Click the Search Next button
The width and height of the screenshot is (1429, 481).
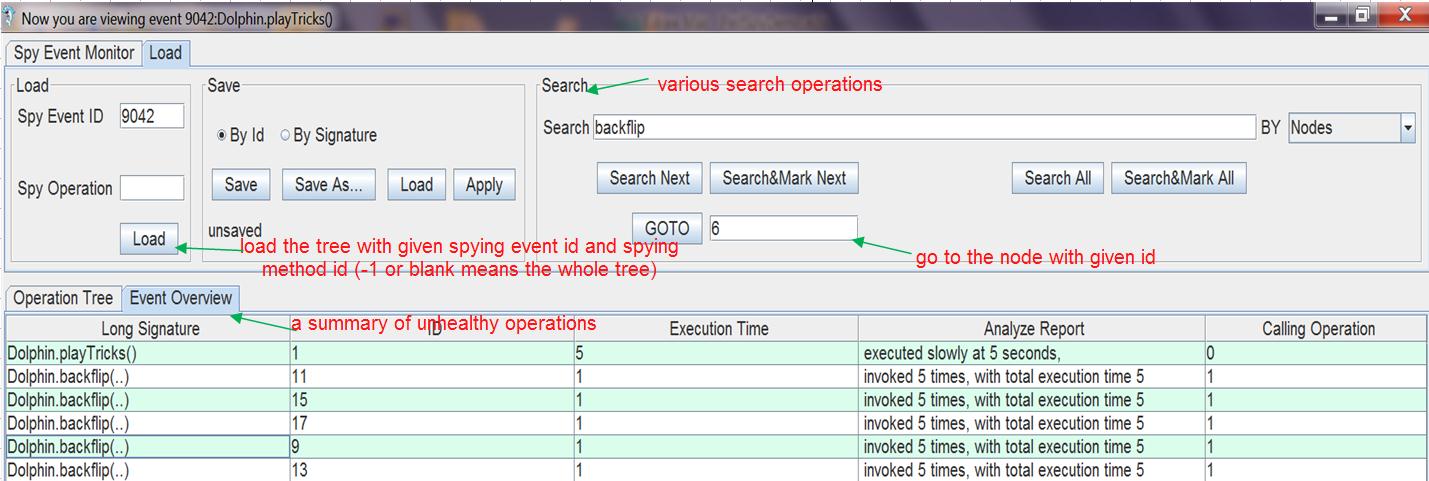650,178
